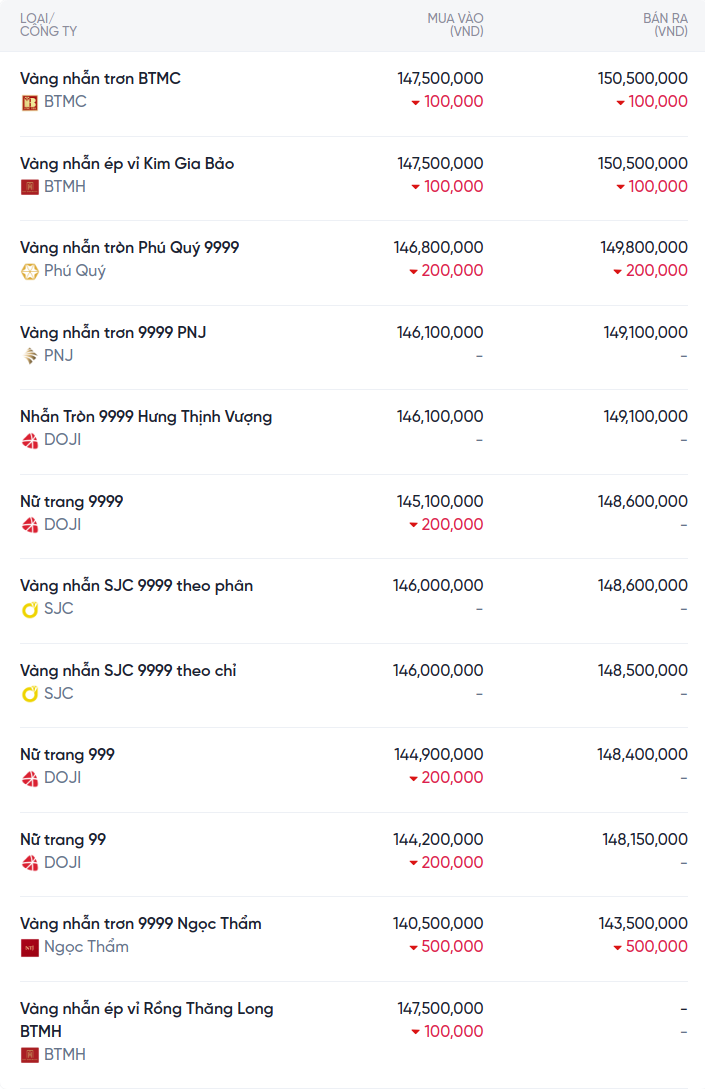The height and width of the screenshot is (1089, 705).
Task: Click the Phú Quý company logo icon
Action: tap(30, 271)
